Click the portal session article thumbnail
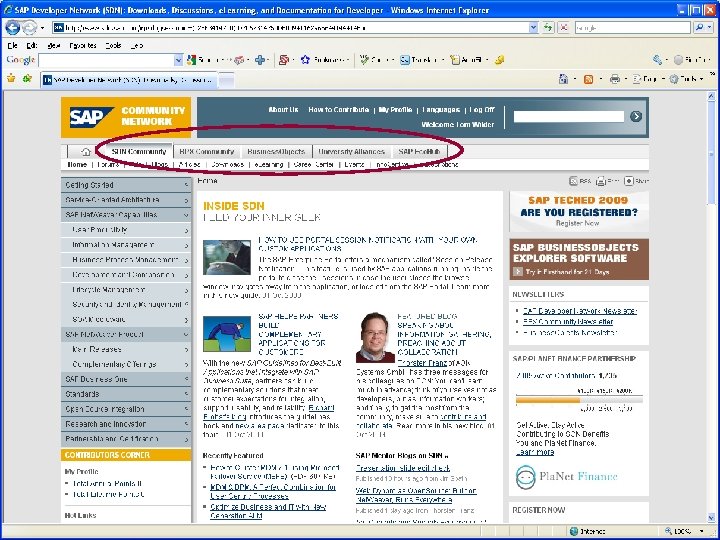This screenshot has width=720, height=540. (x=227, y=257)
